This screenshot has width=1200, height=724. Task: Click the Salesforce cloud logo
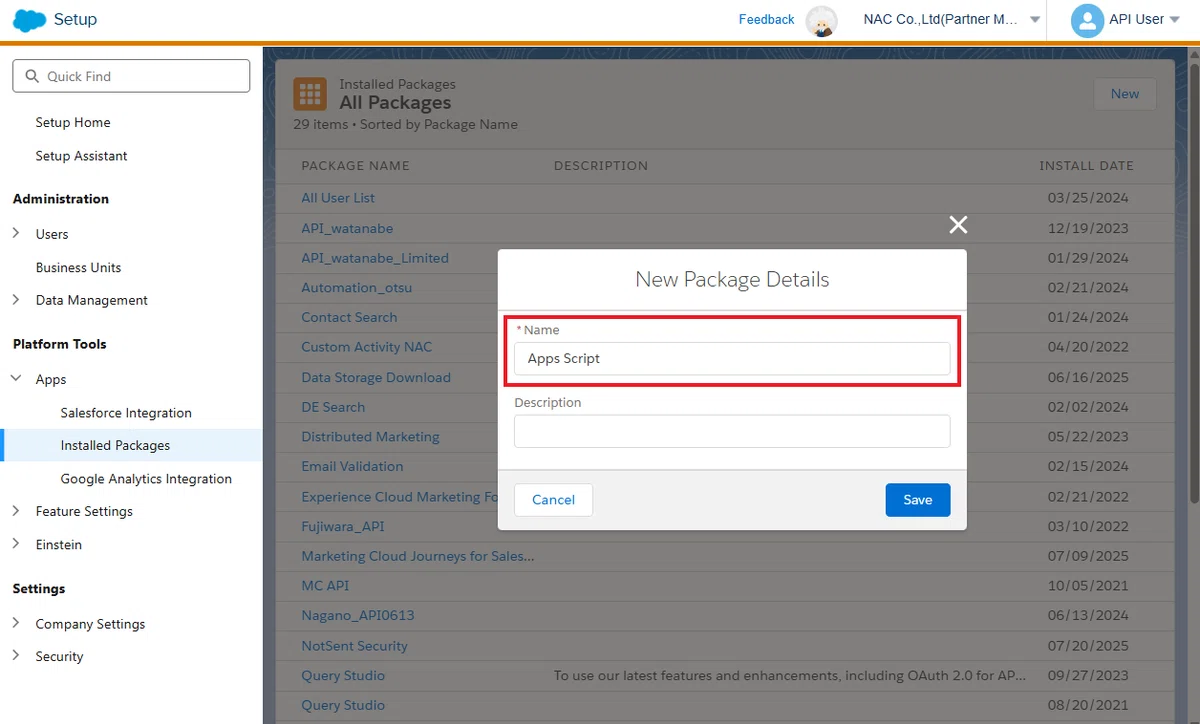coord(29,20)
